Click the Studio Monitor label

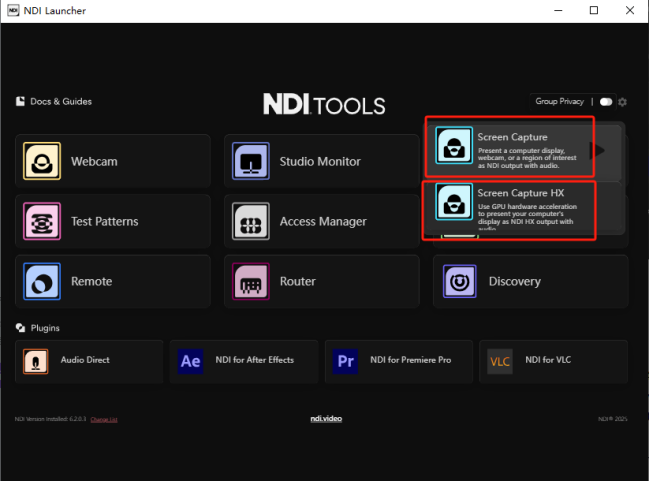320,161
